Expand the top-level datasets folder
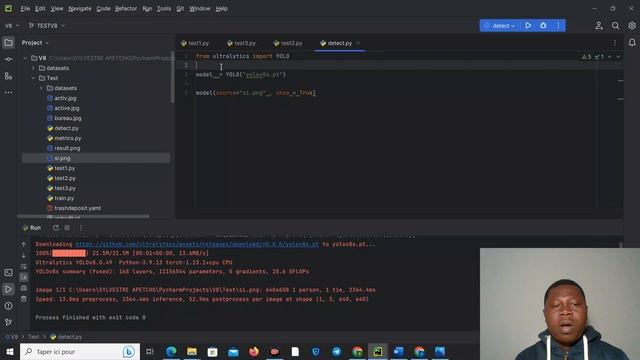 pos(33,68)
